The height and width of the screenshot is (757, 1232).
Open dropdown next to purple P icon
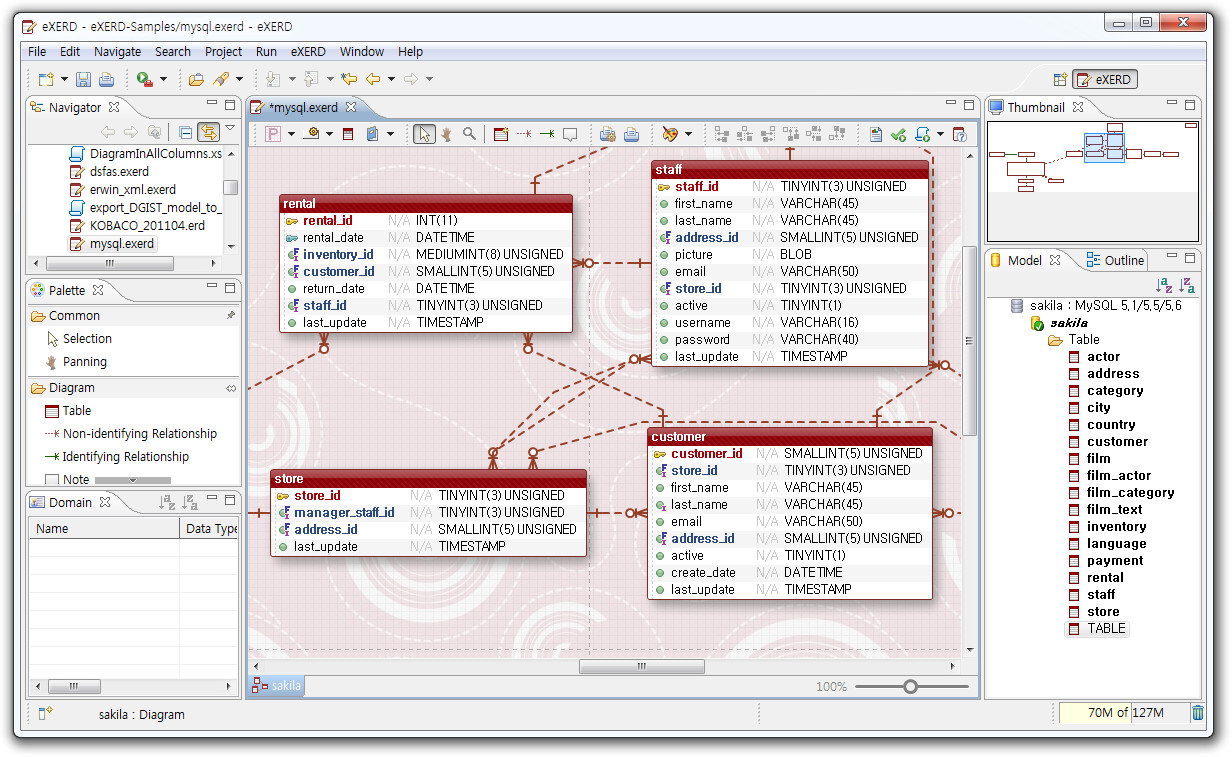(x=291, y=134)
